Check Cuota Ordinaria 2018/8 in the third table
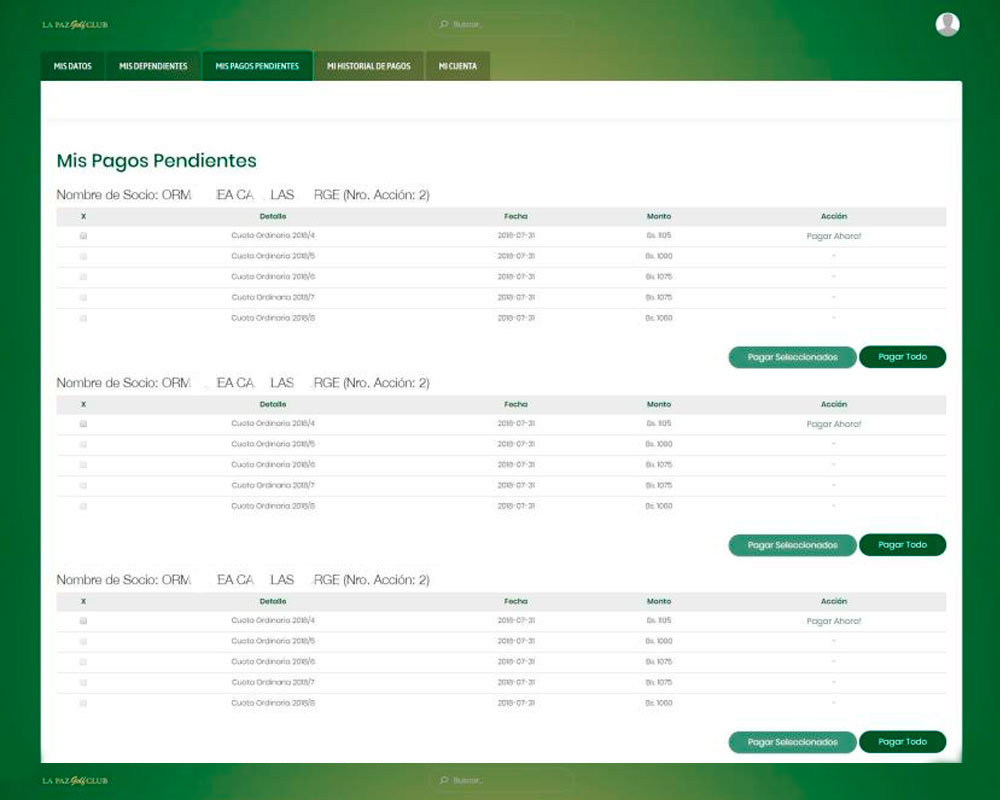 click(x=83, y=703)
